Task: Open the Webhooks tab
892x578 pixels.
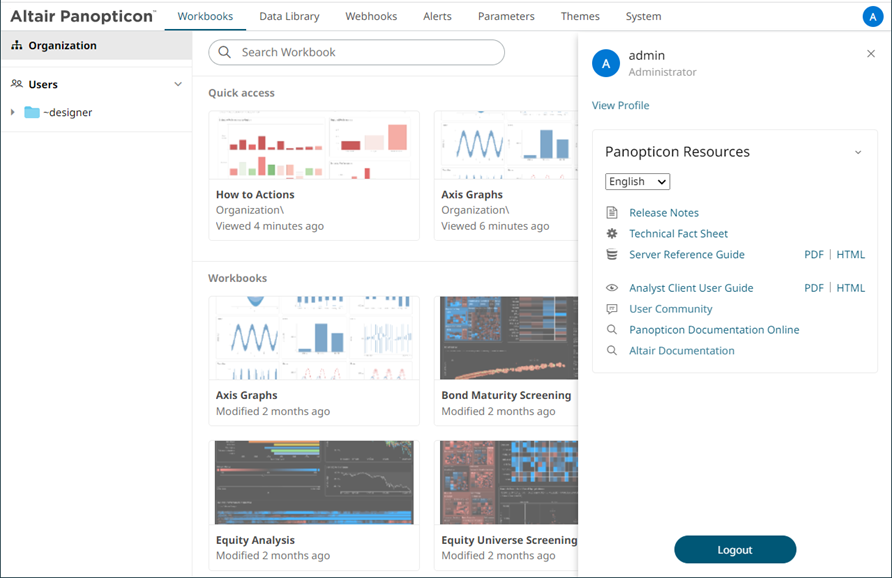Action: (371, 16)
